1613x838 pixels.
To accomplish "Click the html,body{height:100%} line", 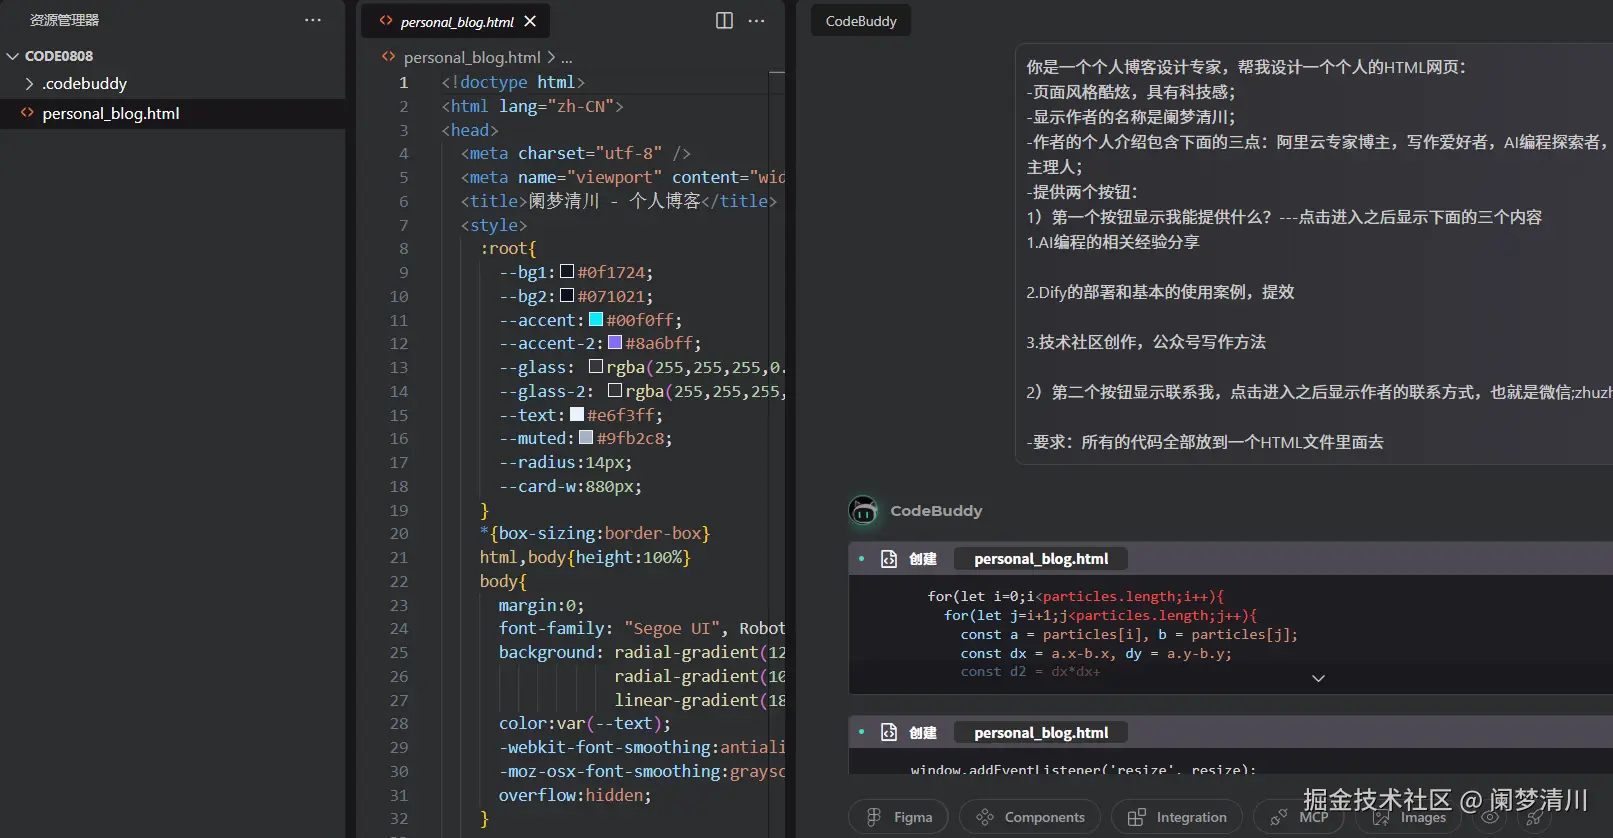I will 585,558.
